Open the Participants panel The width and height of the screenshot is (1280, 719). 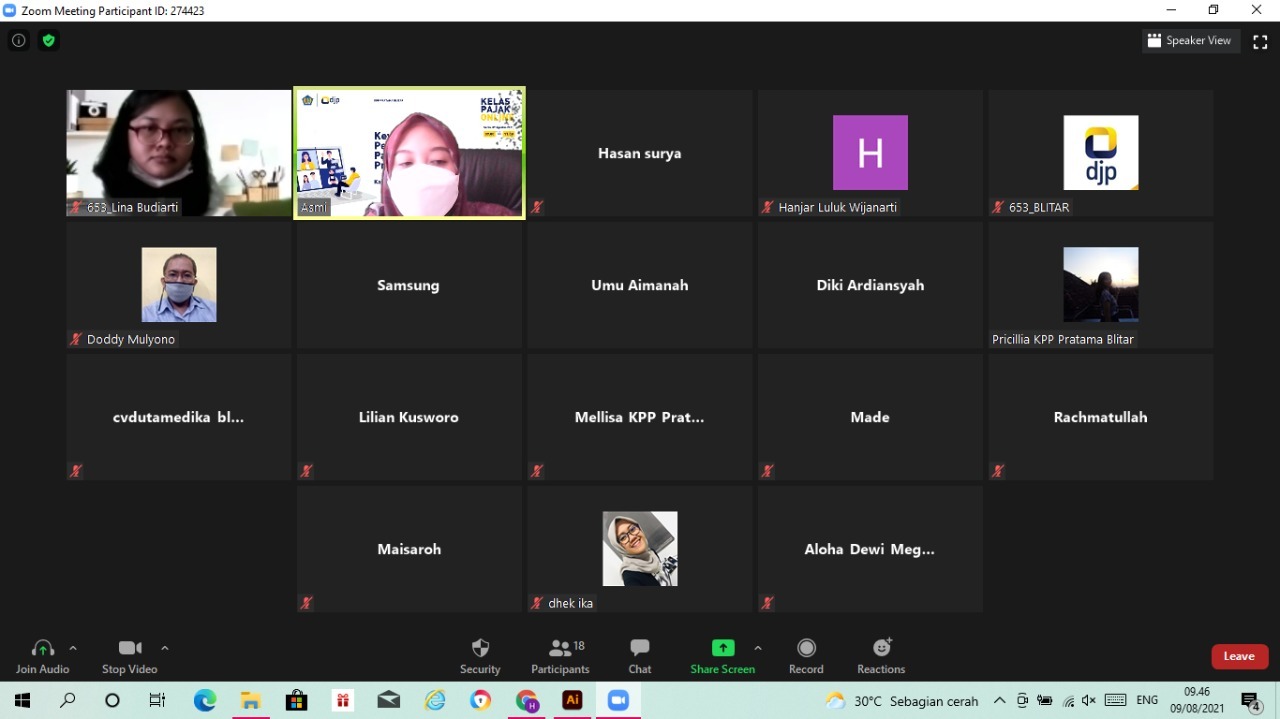tap(560, 655)
